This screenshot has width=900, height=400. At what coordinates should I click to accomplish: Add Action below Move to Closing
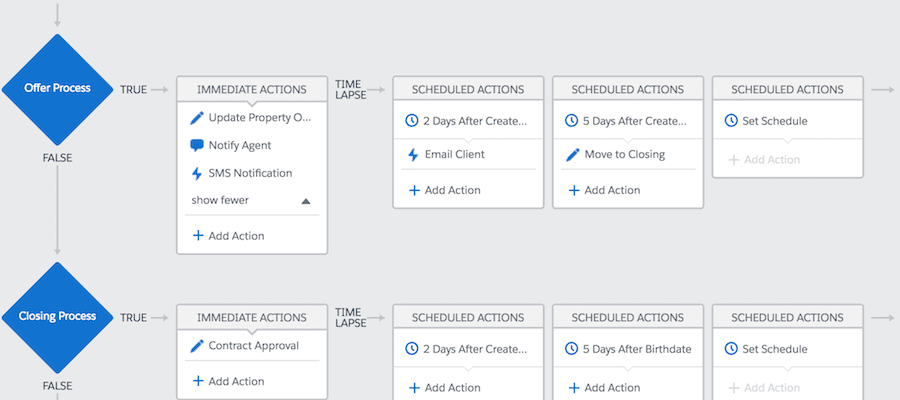point(604,190)
